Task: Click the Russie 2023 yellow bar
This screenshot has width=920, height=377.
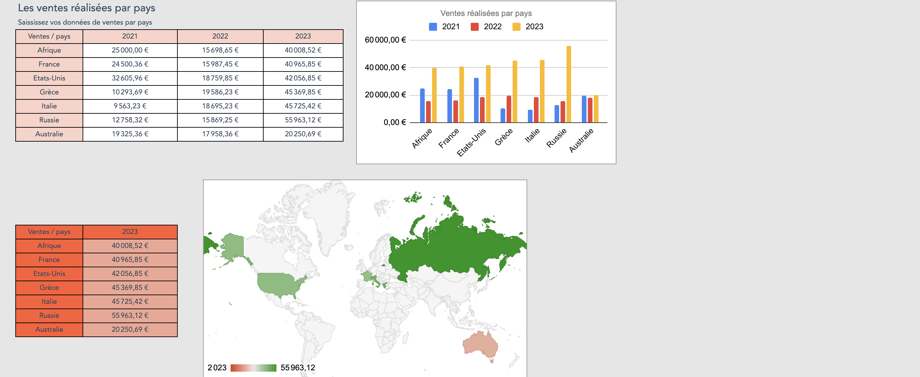Action: pos(569,84)
